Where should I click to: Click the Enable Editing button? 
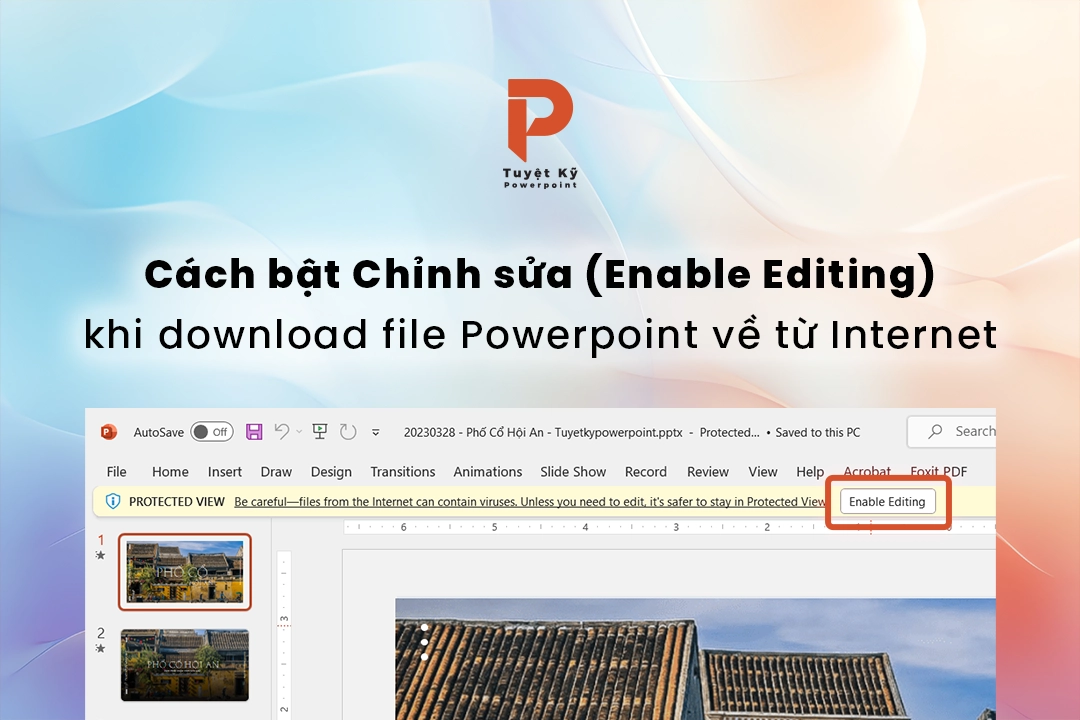pyautogui.click(x=887, y=502)
